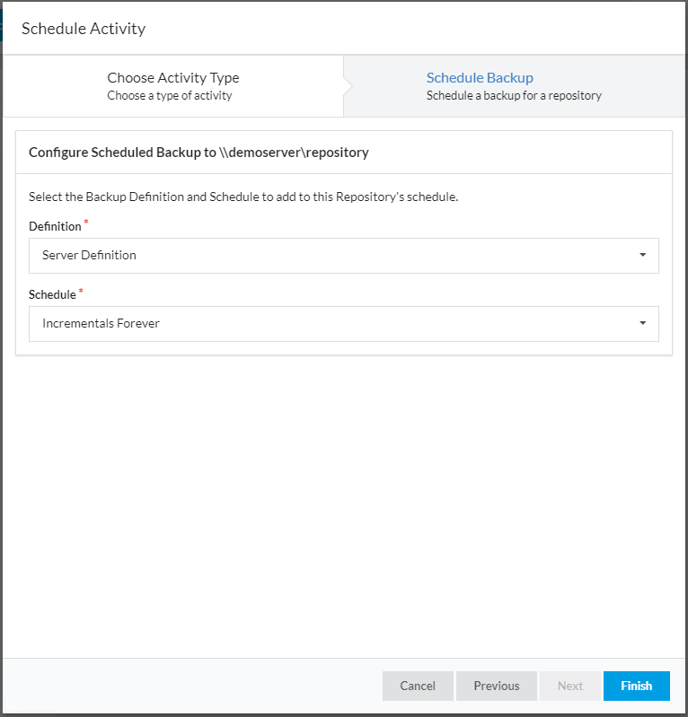Viewport: 688px width, 717px height.
Task: Click the Schedule Activity dialog title
Action: 84,28
